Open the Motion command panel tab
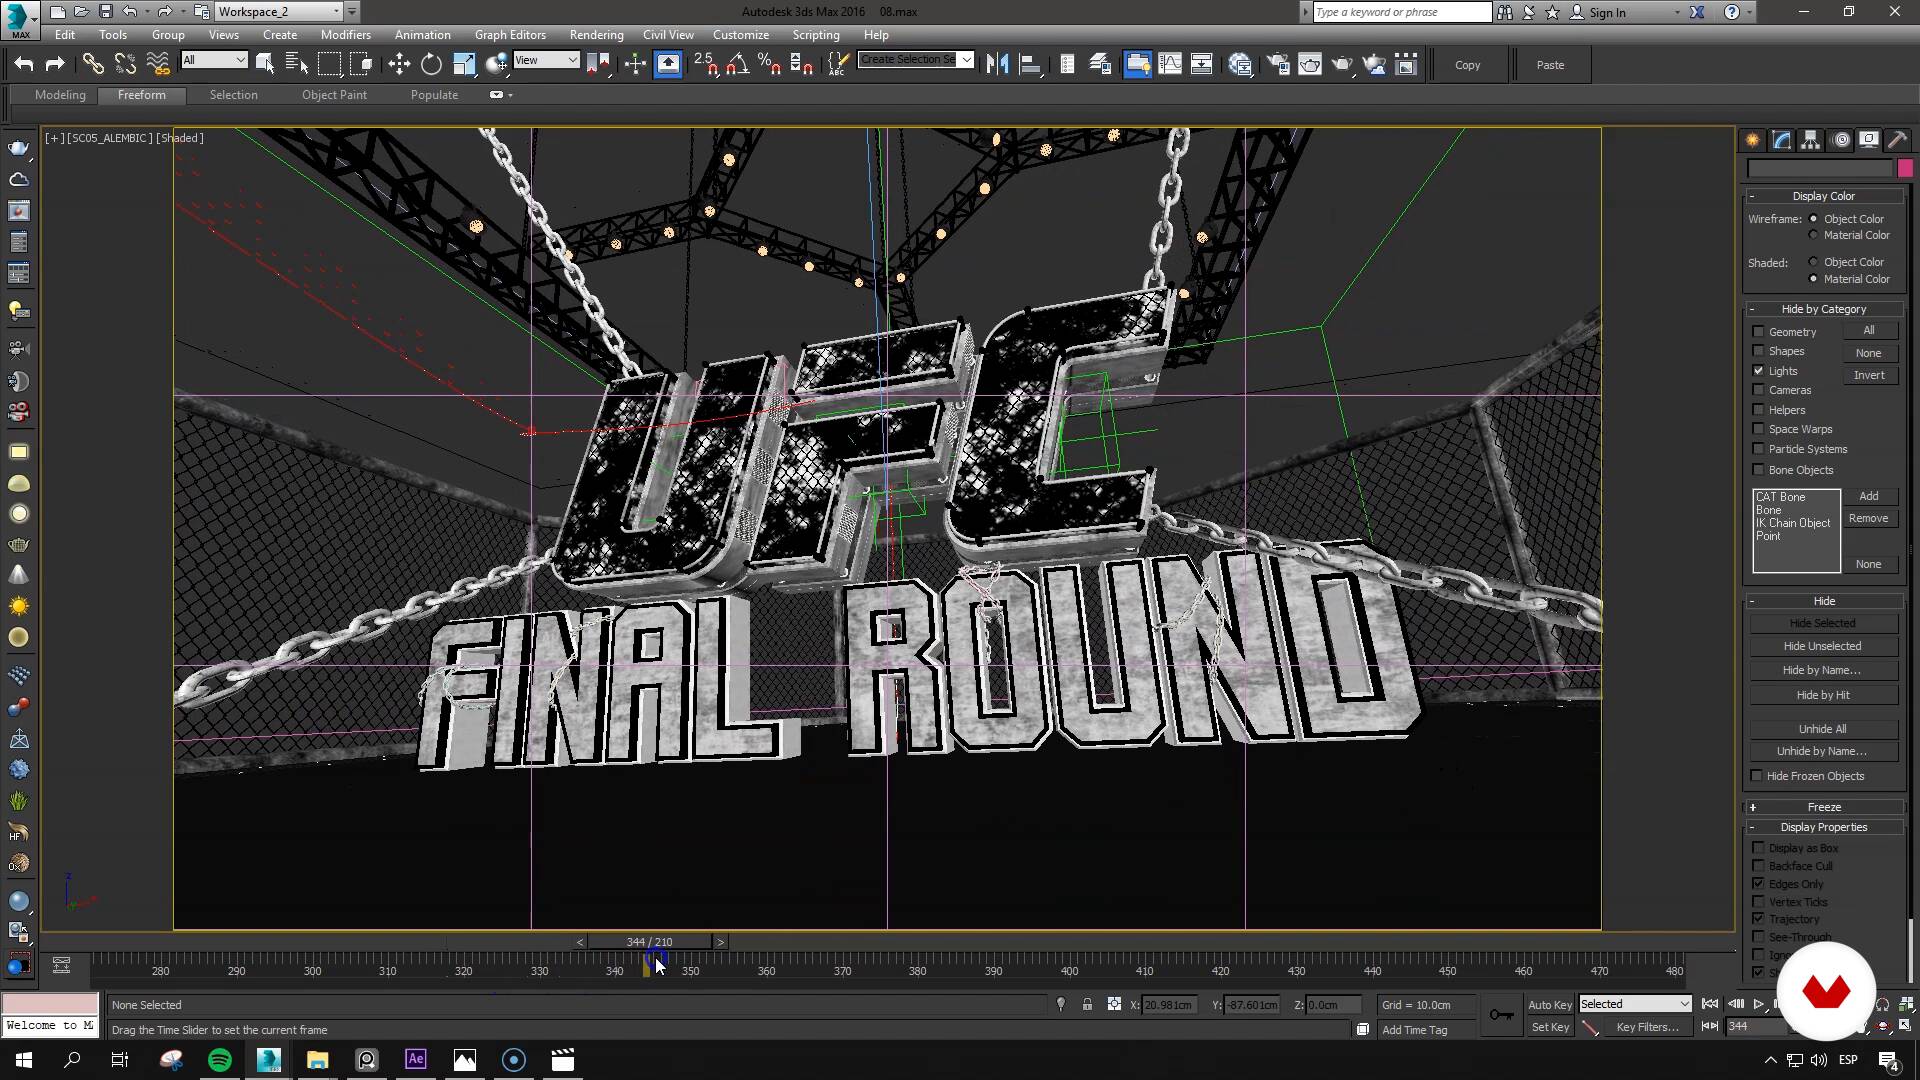This screenshot has height=1080, width=1920. (x=1840, y=140)
